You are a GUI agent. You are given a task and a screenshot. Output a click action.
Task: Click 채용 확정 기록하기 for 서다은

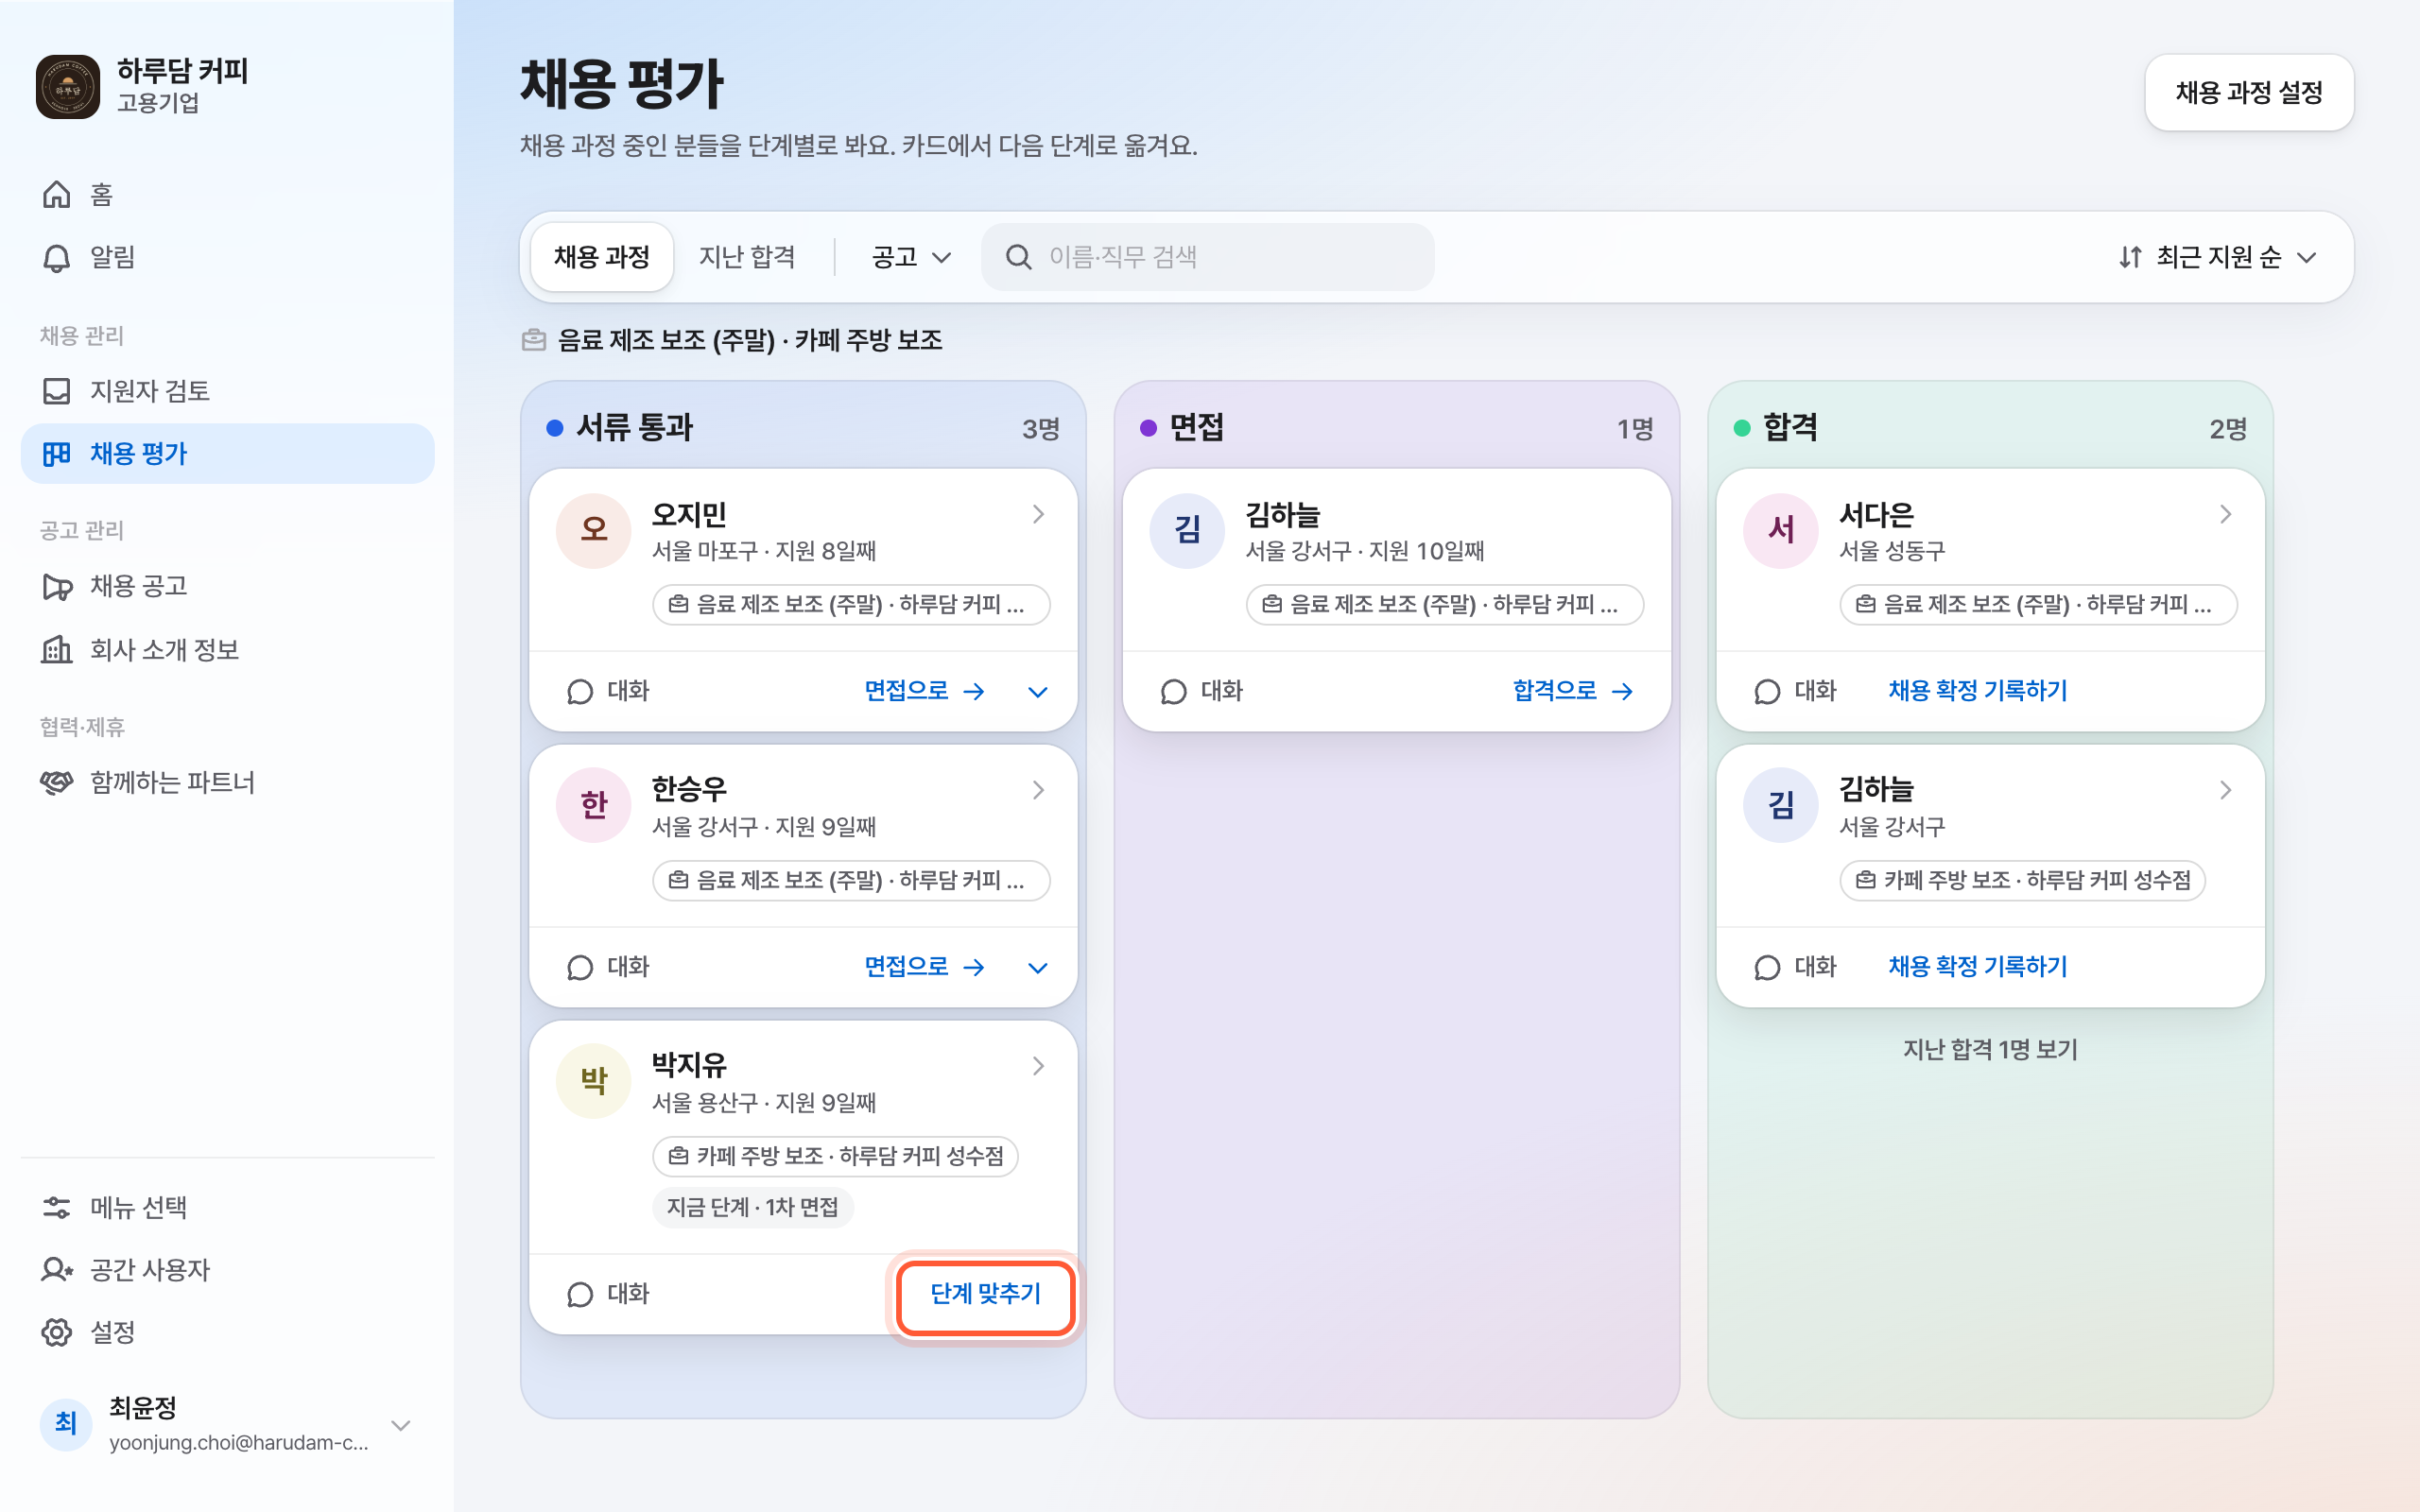(1977, 691)
